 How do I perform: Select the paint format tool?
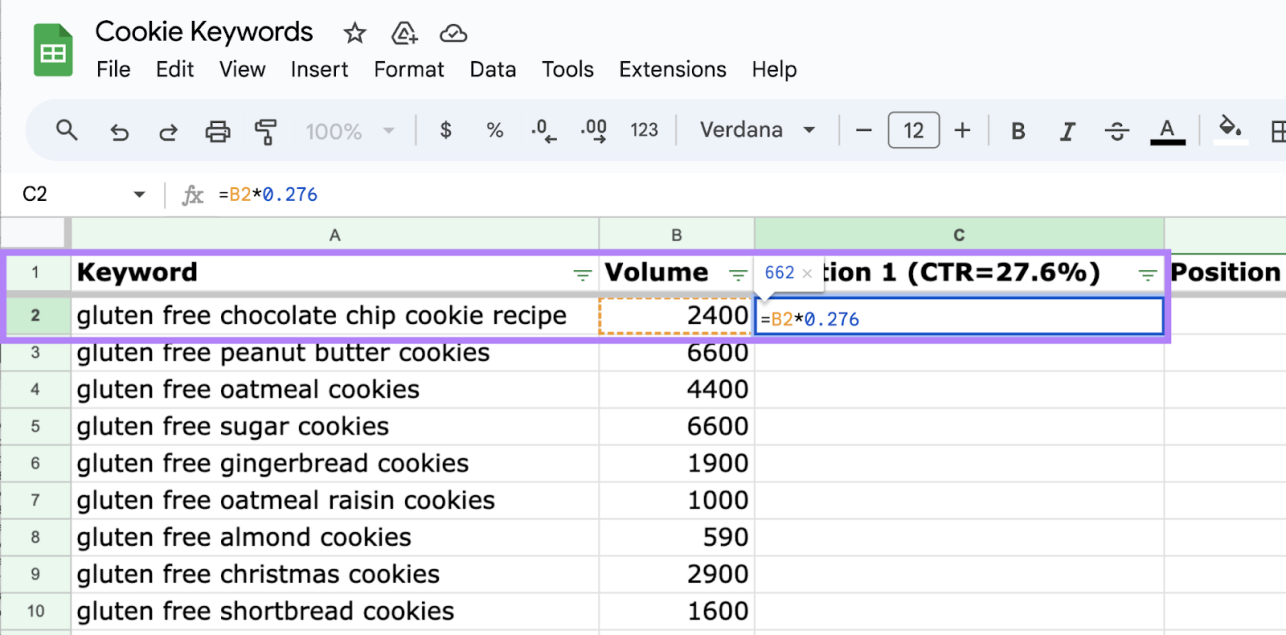click(266, 131)
